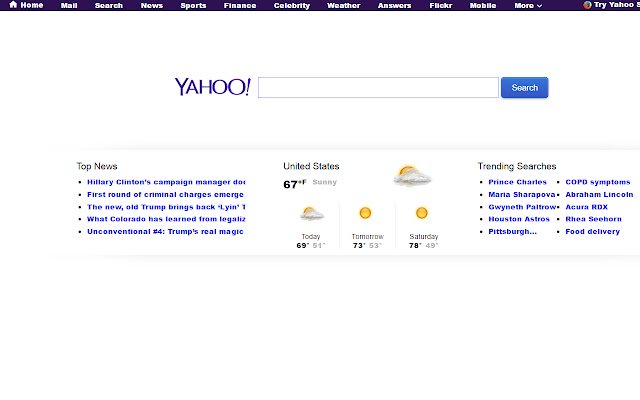Click the Saturday forecast label
Image resolution: width=640 pixels, height=400 pixels.
point(424,237)
